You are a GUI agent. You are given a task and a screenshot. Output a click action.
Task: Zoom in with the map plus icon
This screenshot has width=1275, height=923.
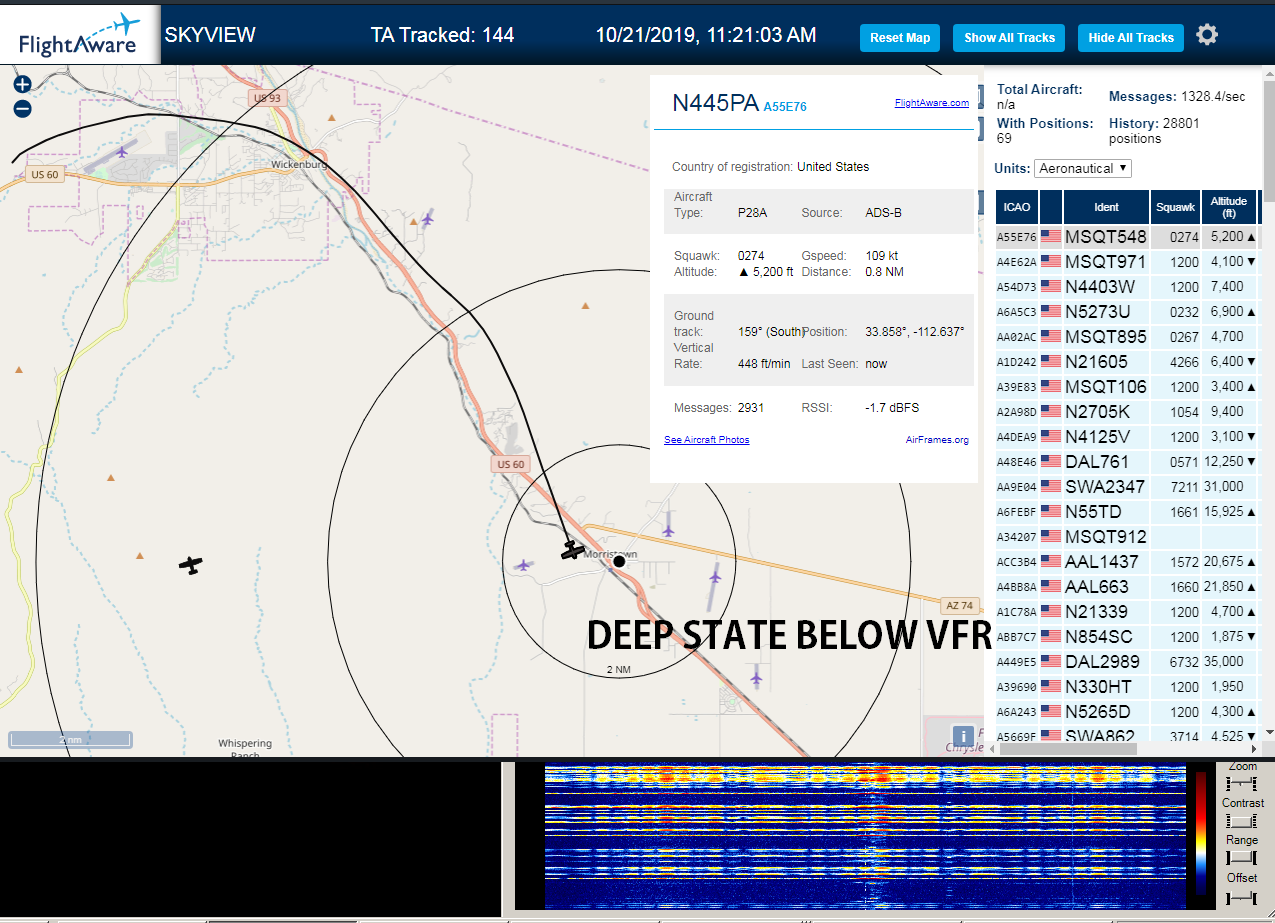click(x=22, y=84)
